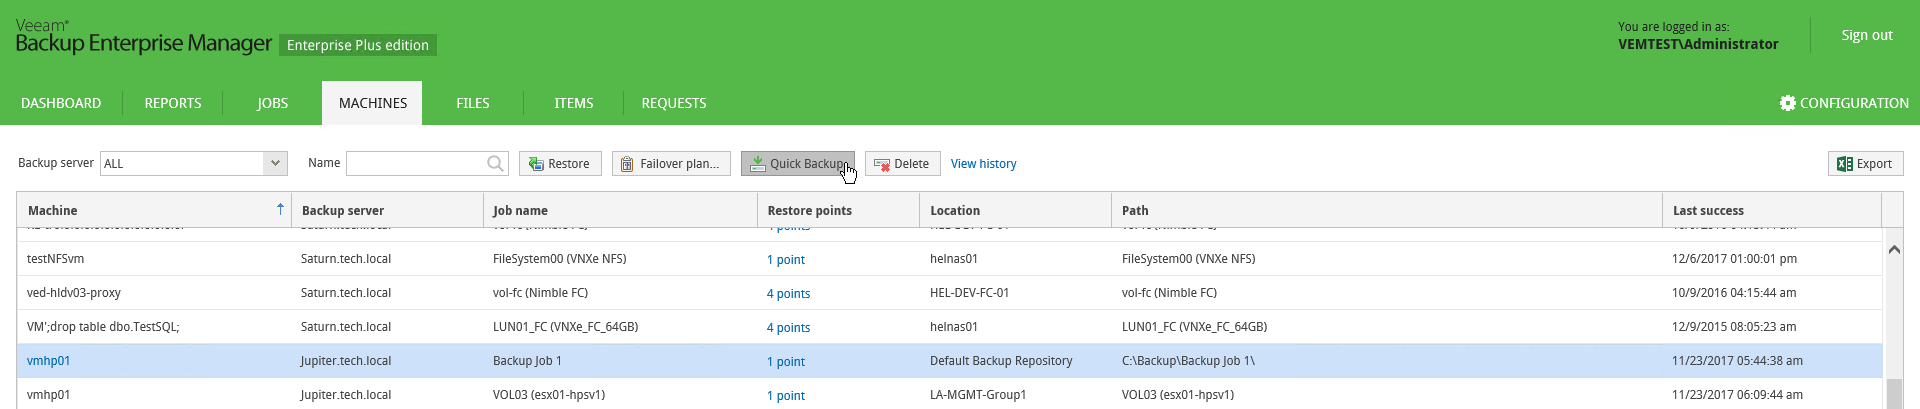Sign out of the session

[1867, 35]
